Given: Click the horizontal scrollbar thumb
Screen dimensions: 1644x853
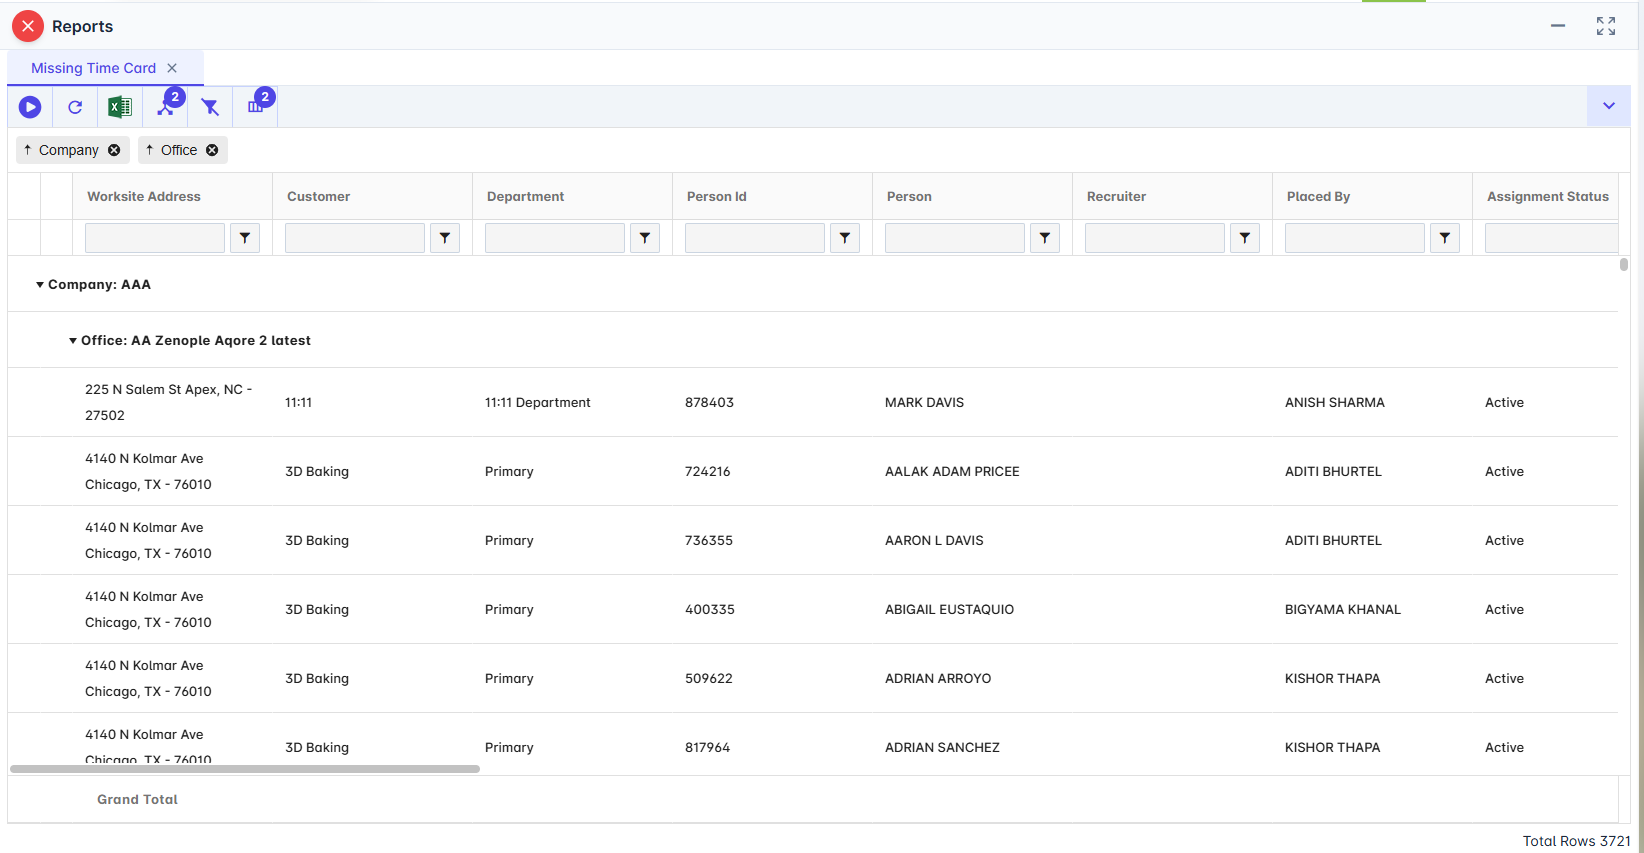Looking at the screenshot, I should pos(245,769).
